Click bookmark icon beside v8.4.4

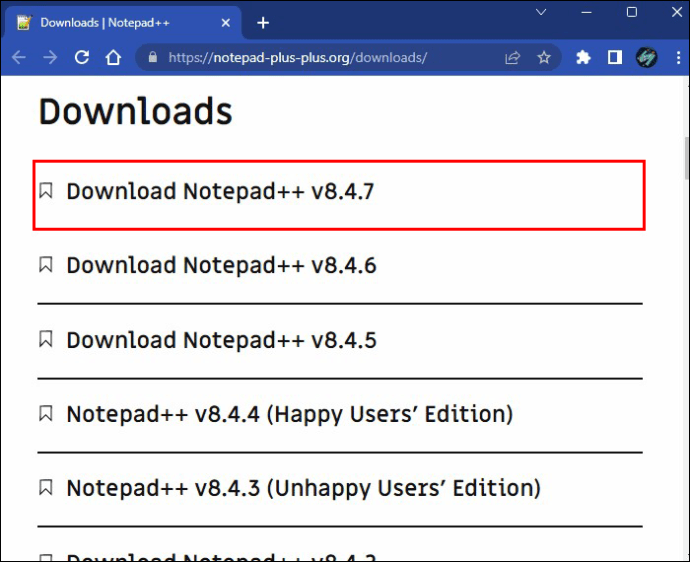tap(46, 413)
